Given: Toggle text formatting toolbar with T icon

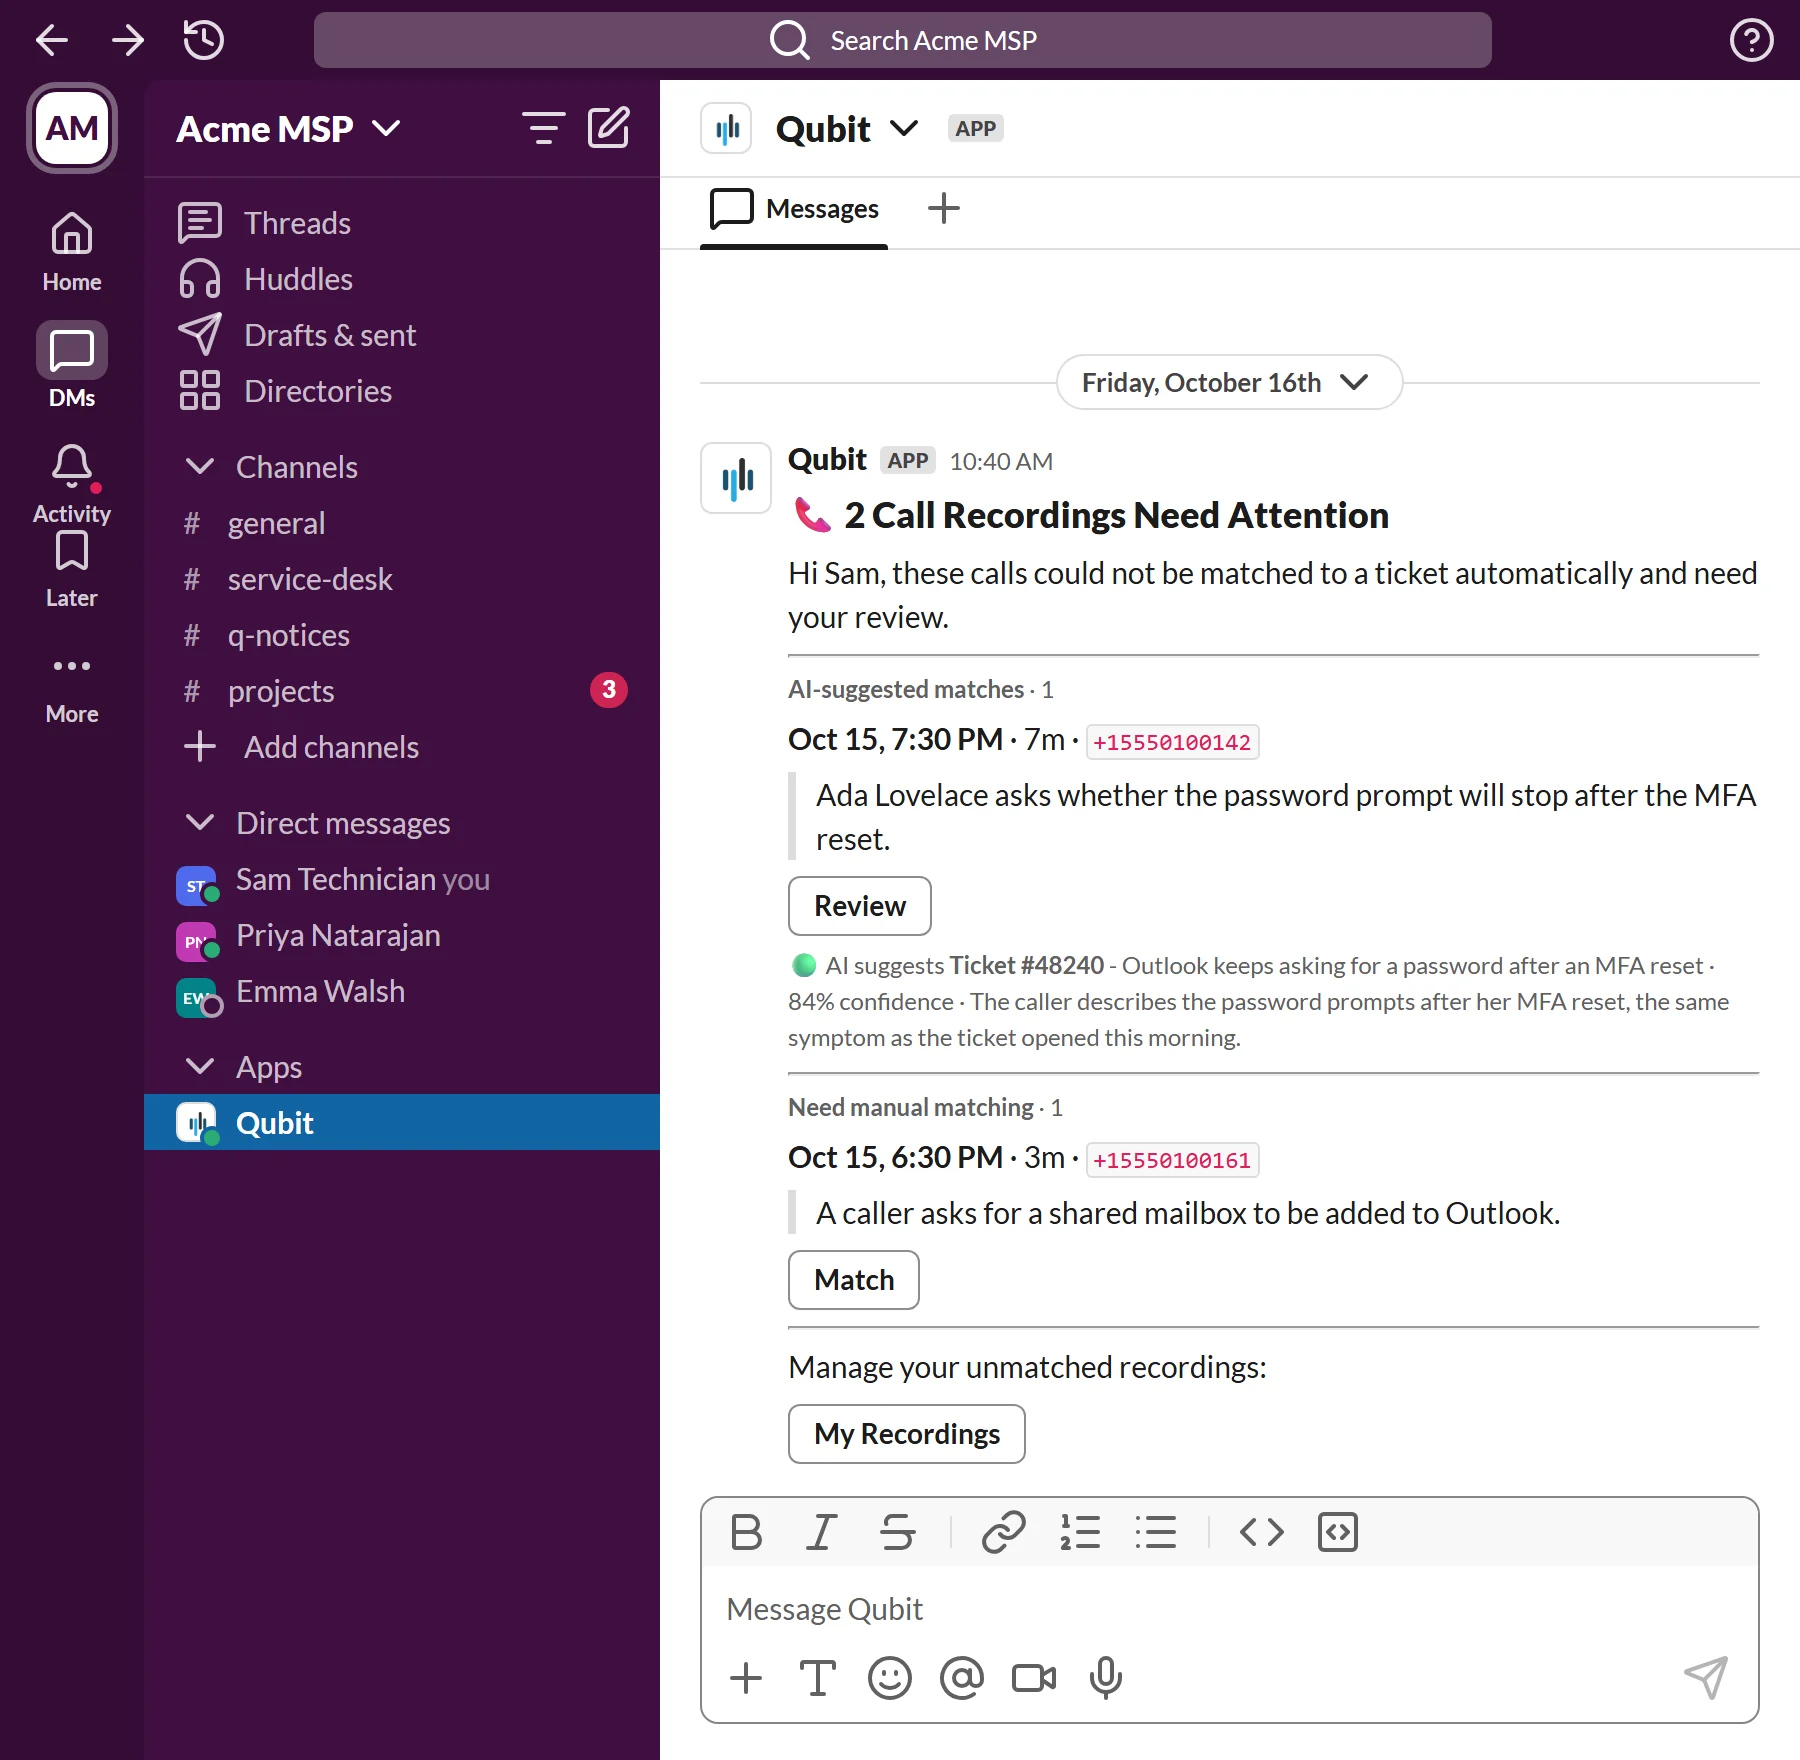Looking at the screenshot, I should (818, 1678).
